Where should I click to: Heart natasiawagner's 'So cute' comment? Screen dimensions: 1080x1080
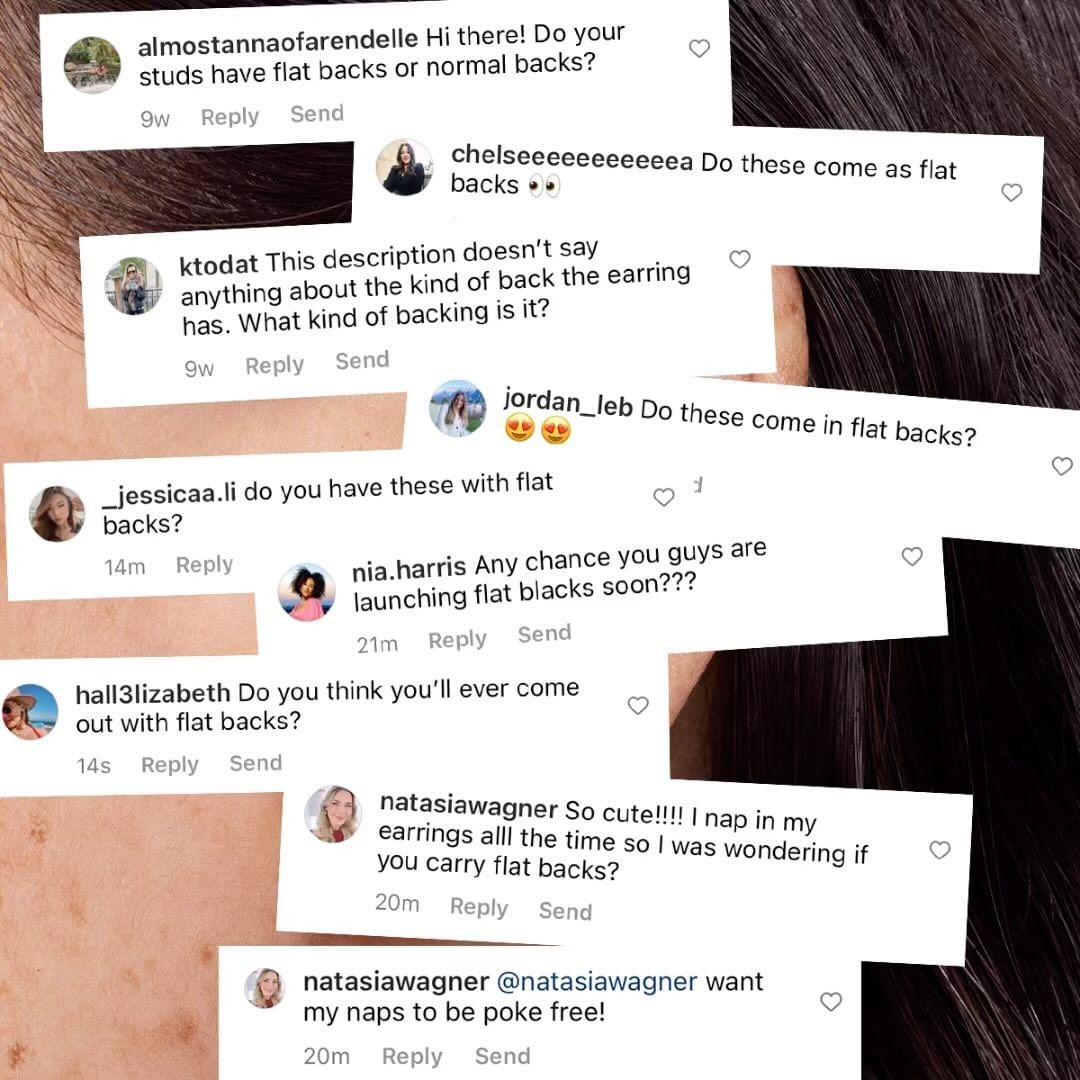(939, 849)
